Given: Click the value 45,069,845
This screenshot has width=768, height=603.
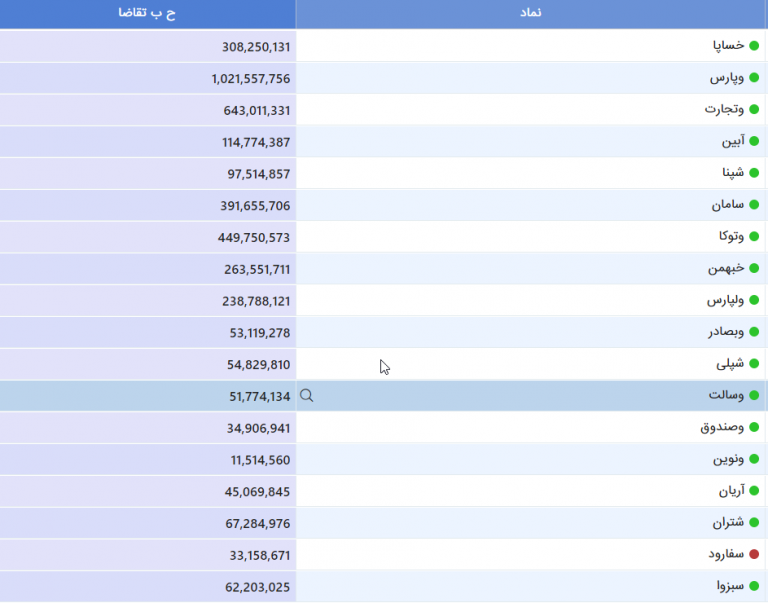Looking at the screenshot, I should pos(258,492).
